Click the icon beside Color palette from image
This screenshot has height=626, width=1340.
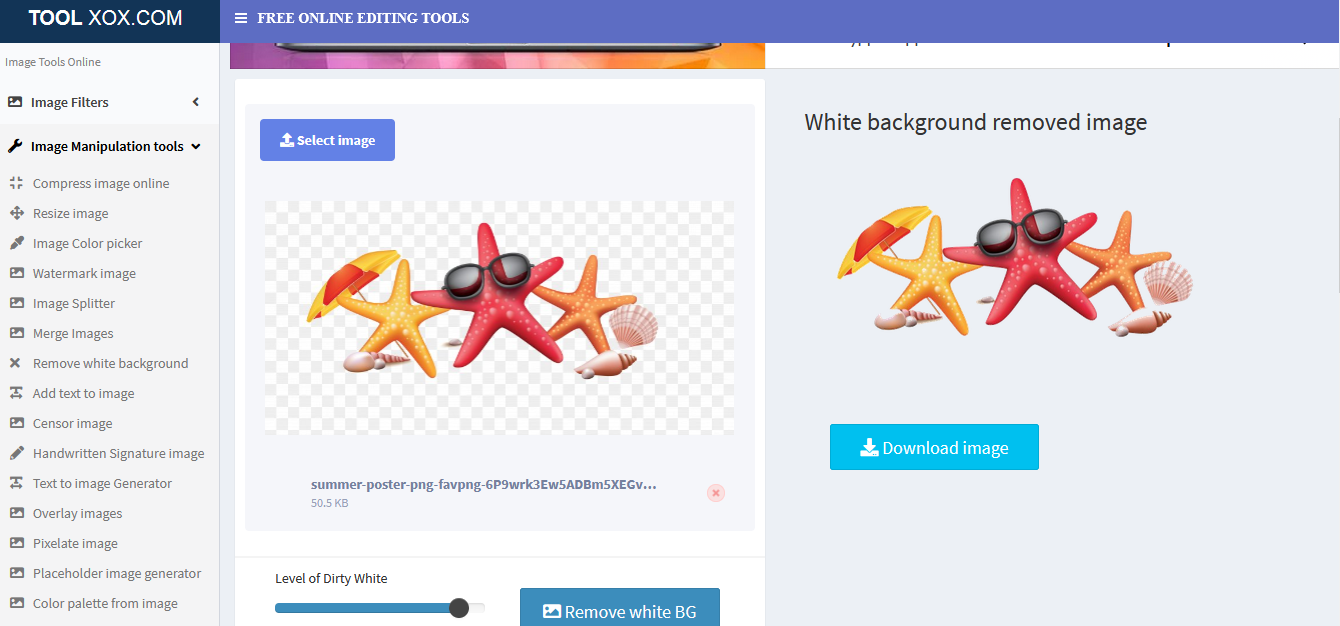click(16, 603)
